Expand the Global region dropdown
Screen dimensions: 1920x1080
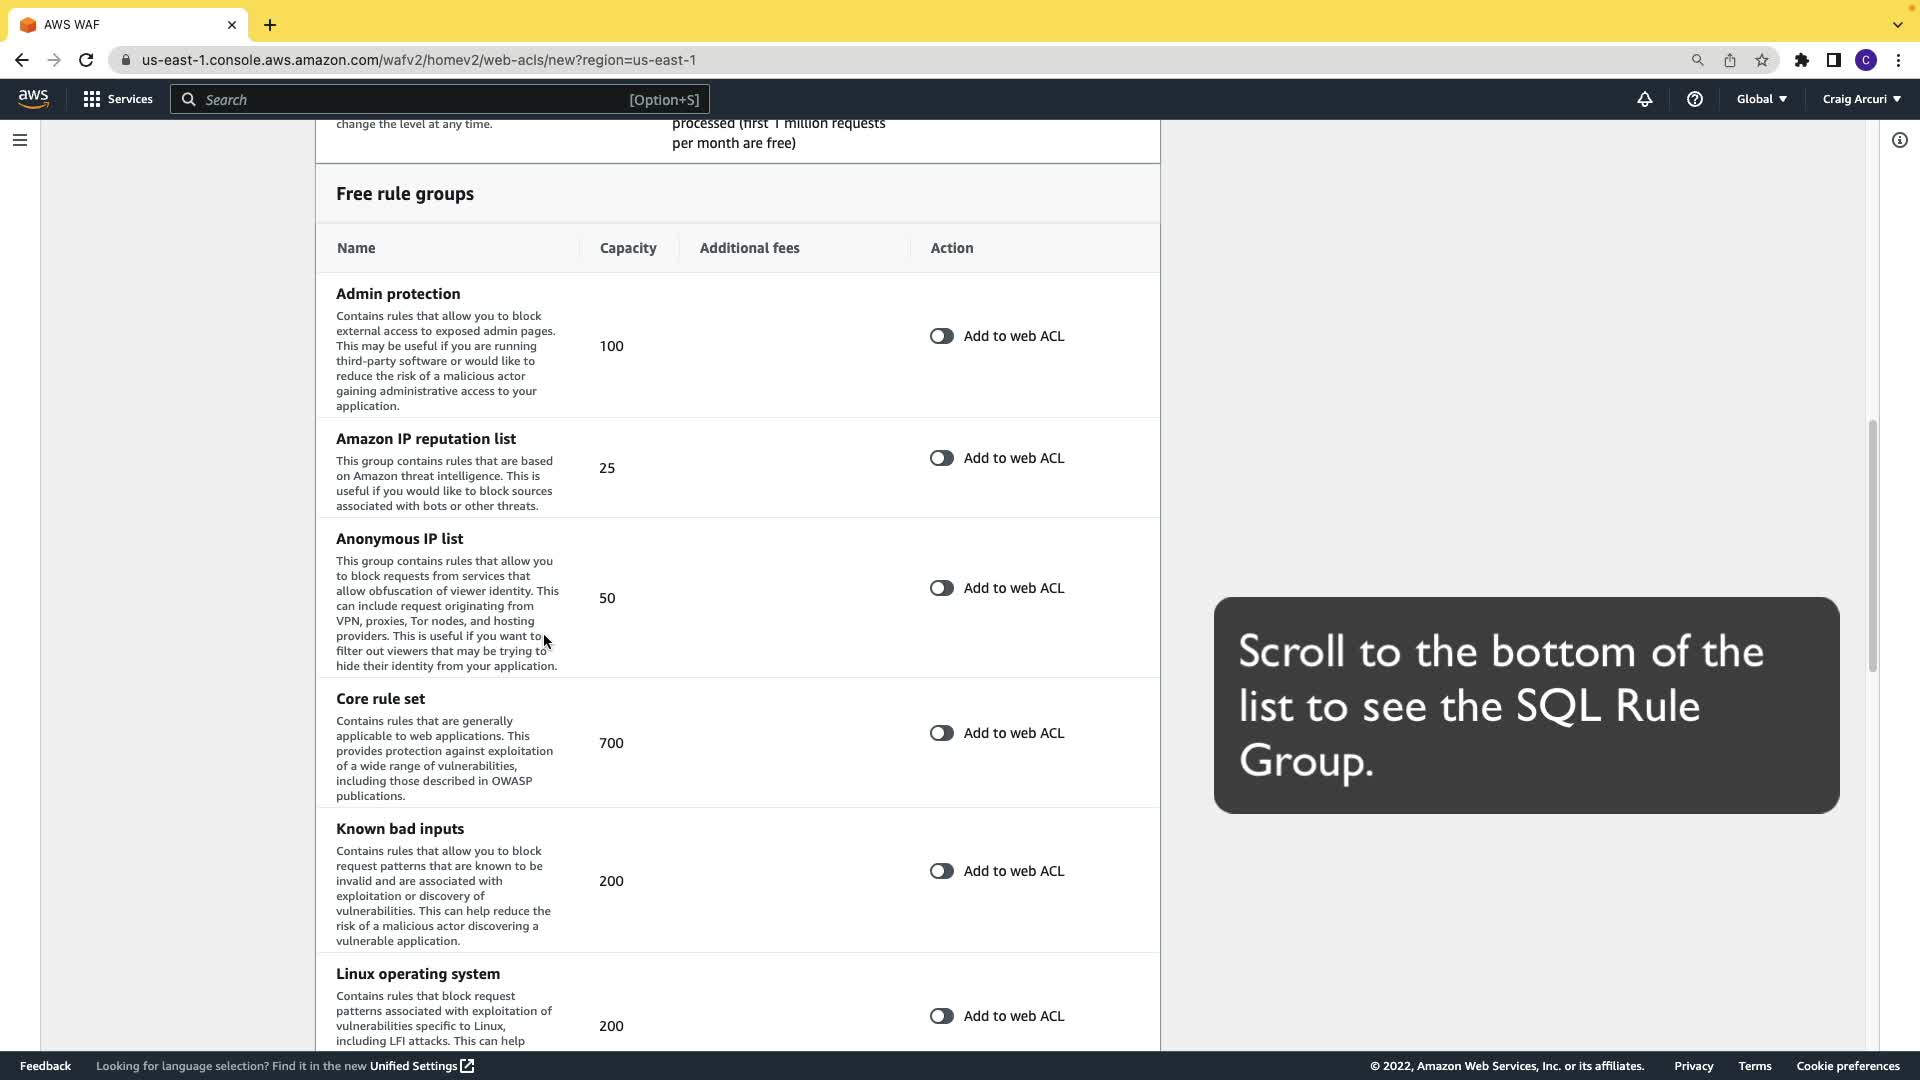1761,99
